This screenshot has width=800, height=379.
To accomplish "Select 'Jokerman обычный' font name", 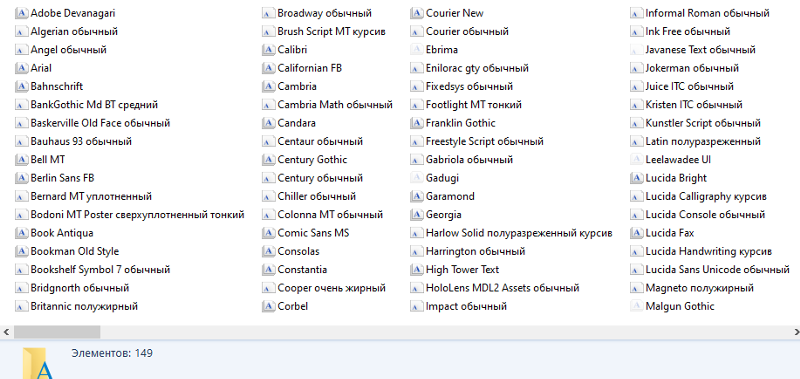I will (x=692, y=68).
